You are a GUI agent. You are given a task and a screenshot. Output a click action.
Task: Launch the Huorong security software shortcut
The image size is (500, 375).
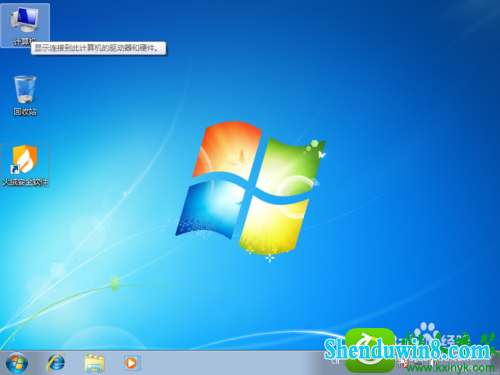25,166
